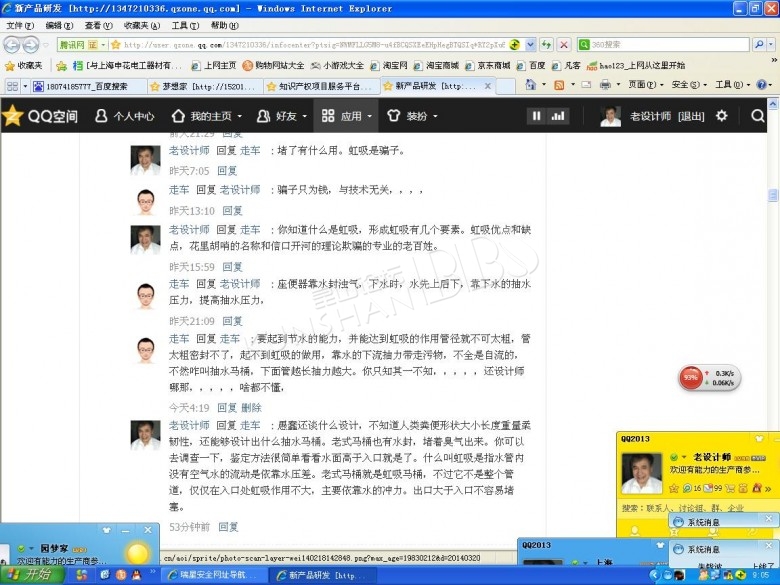This screenshot has height=585, width=780.
Task: Expand the address bar history dropdown
Action: pyautogui.click(x=531, y=45)
